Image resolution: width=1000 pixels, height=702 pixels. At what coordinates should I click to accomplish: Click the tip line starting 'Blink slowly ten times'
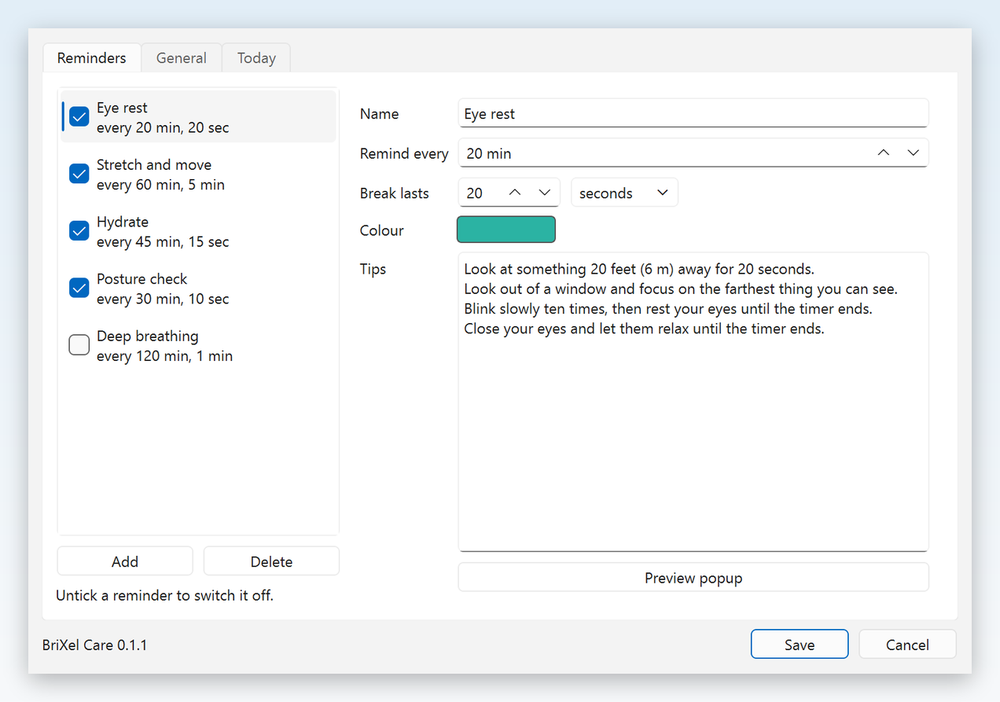[668, 309]
